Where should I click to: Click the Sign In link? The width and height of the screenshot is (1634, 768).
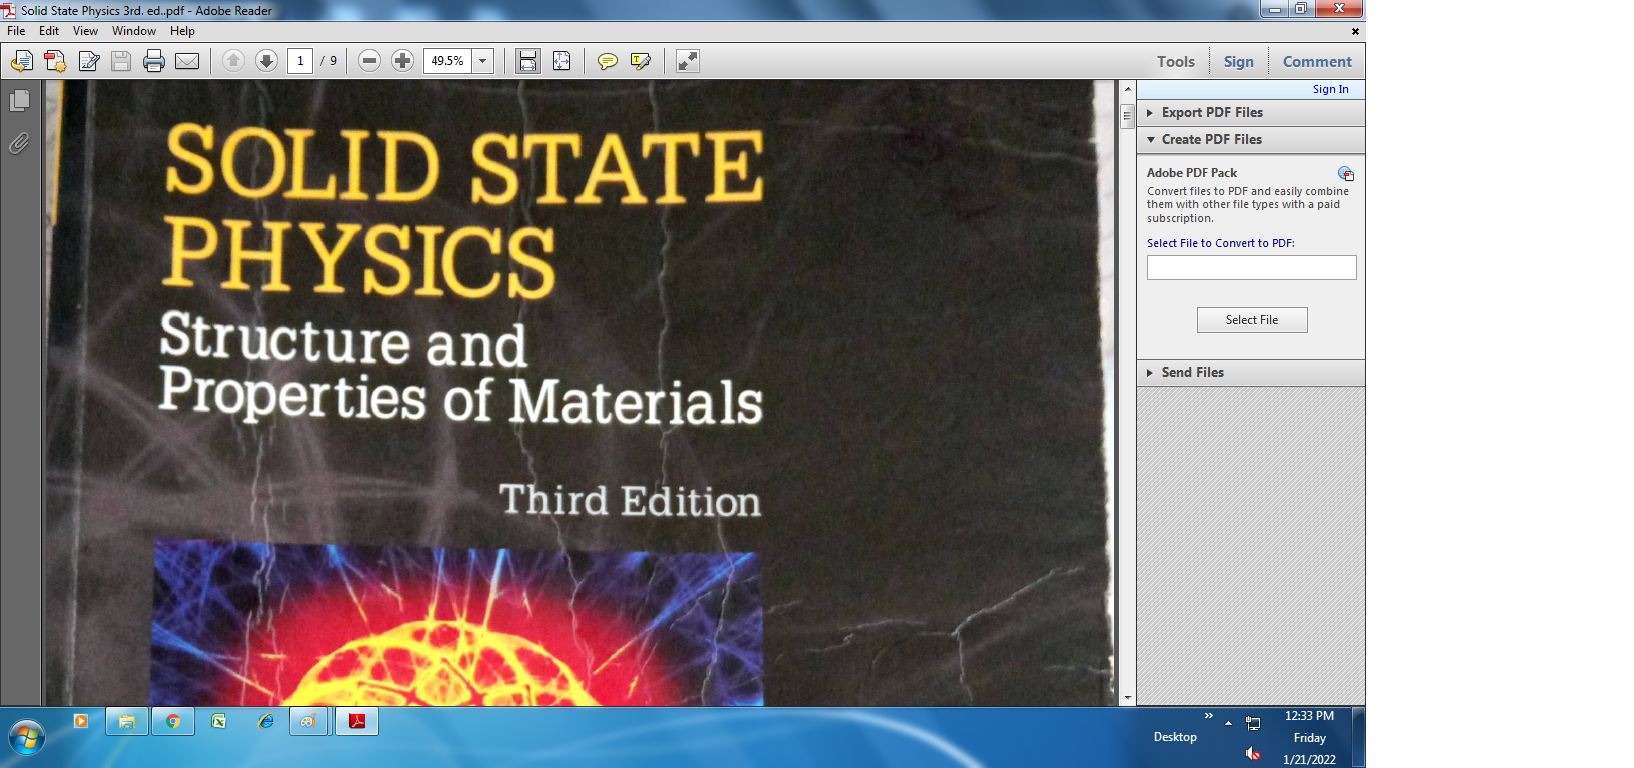coord(1331,89)
